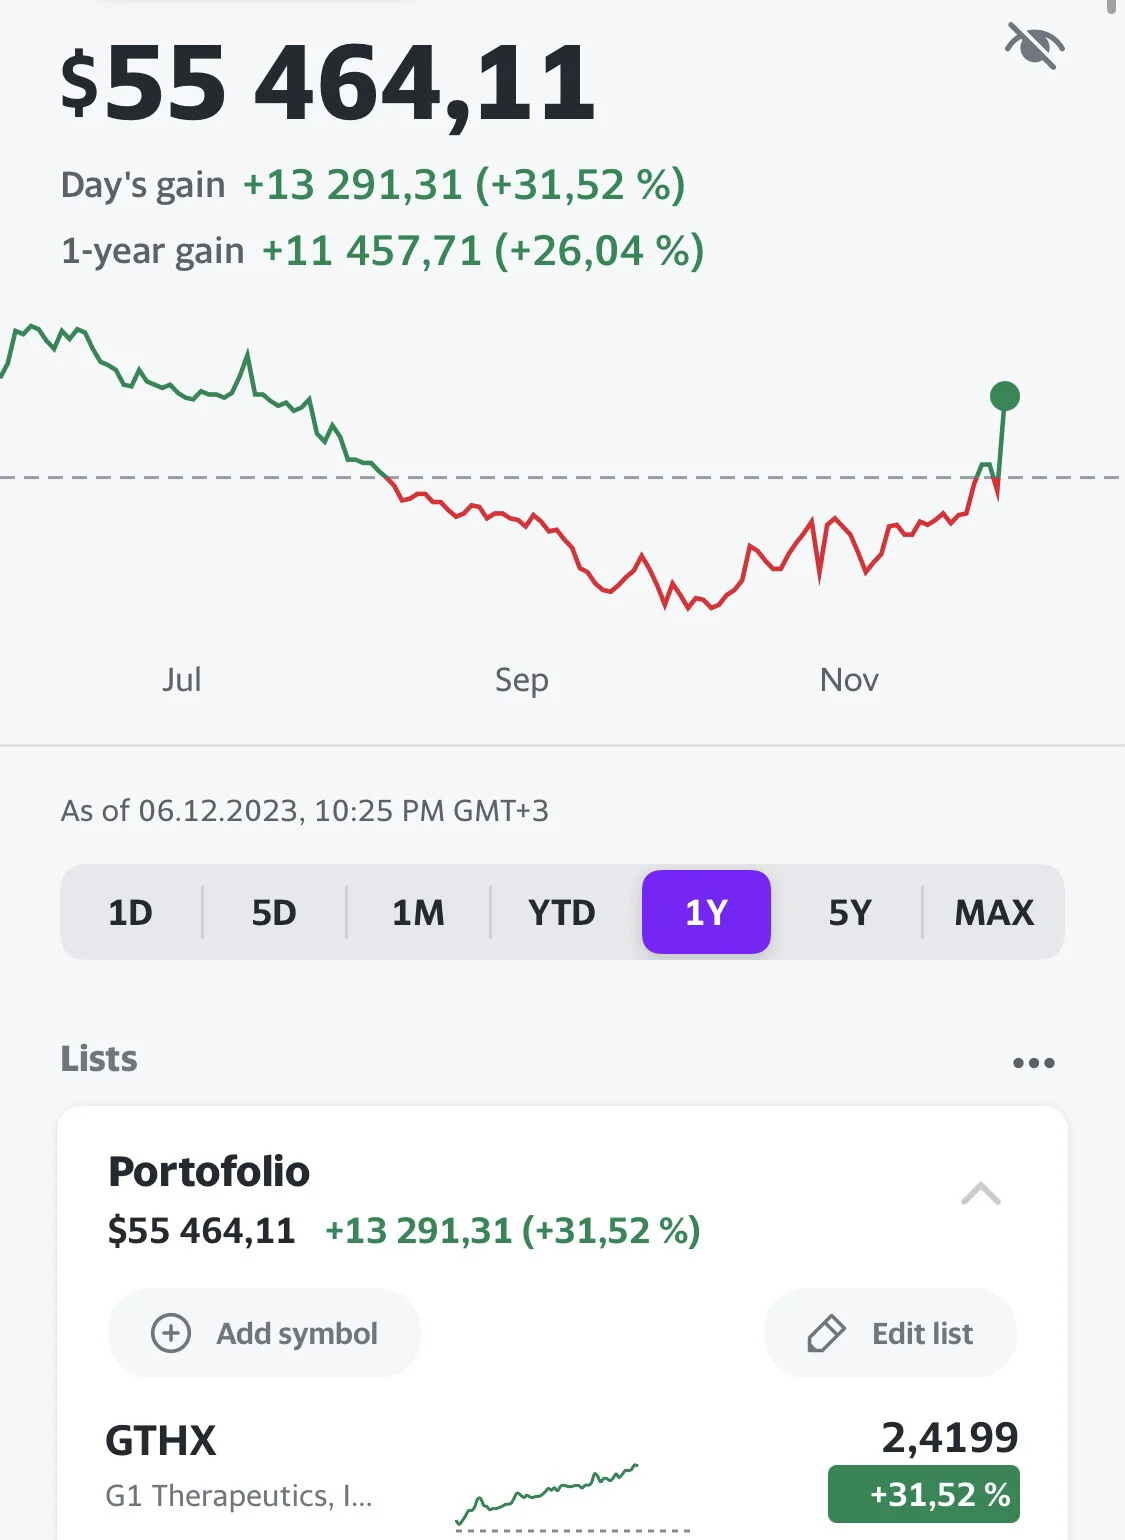
Task: Tap the Edit list button
Action: coord(890,1333)
